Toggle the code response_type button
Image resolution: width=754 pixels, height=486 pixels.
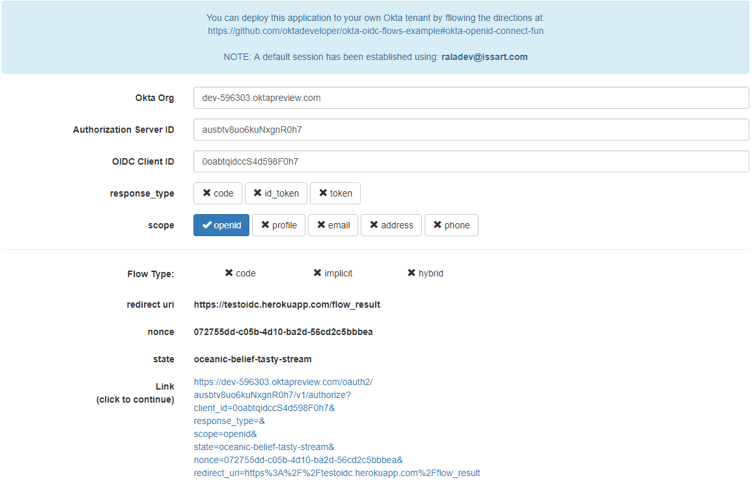(218, 193)
